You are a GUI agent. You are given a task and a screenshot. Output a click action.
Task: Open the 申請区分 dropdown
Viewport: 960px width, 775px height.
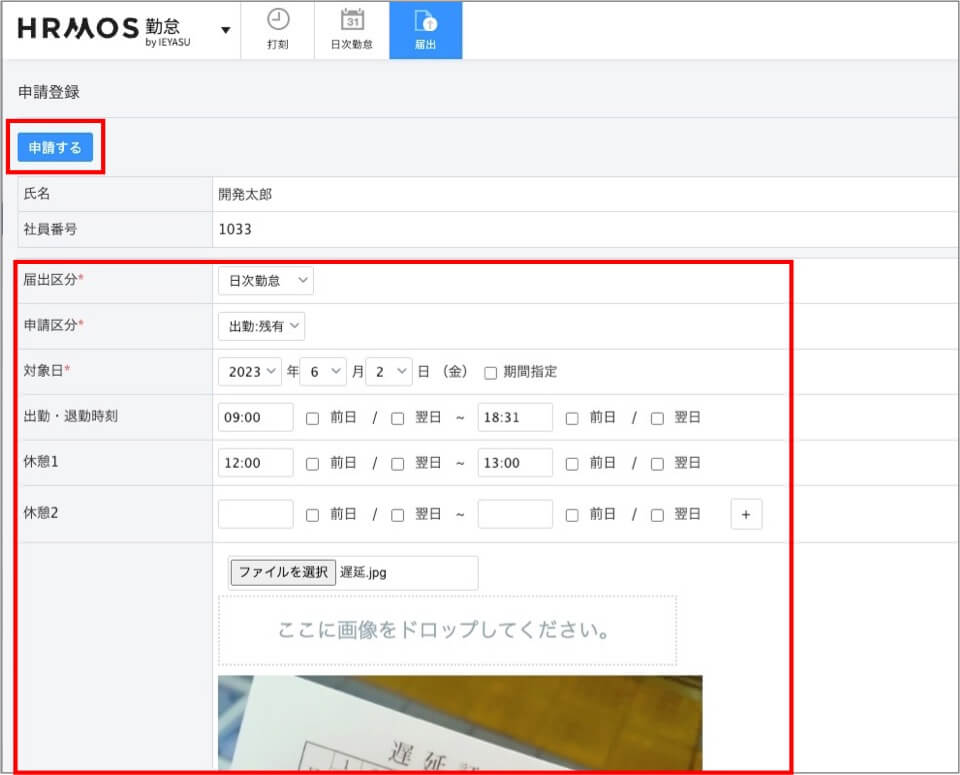pyautogui.click(x=261, y=326)
